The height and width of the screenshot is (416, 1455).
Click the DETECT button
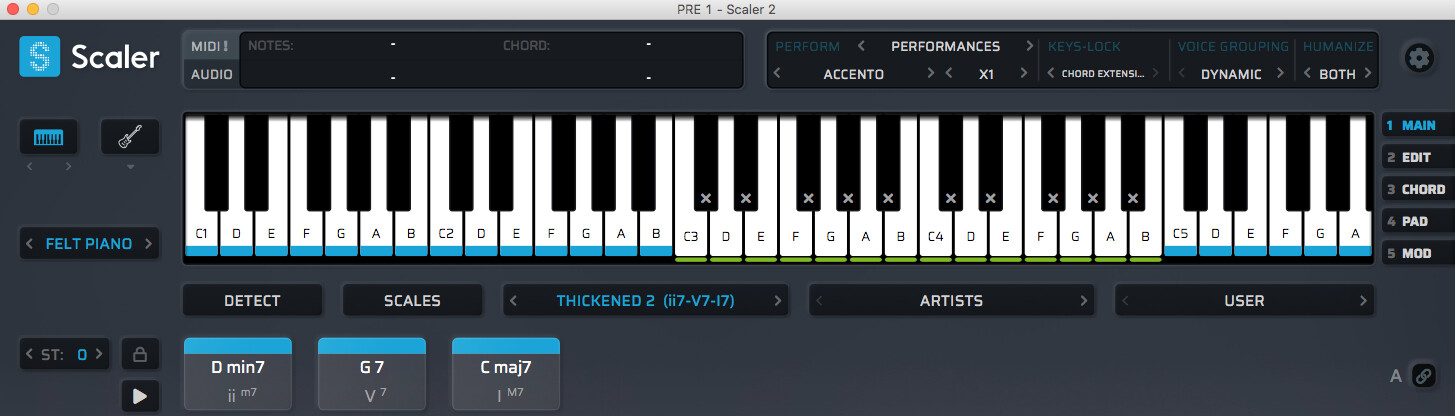click(252, 300)
